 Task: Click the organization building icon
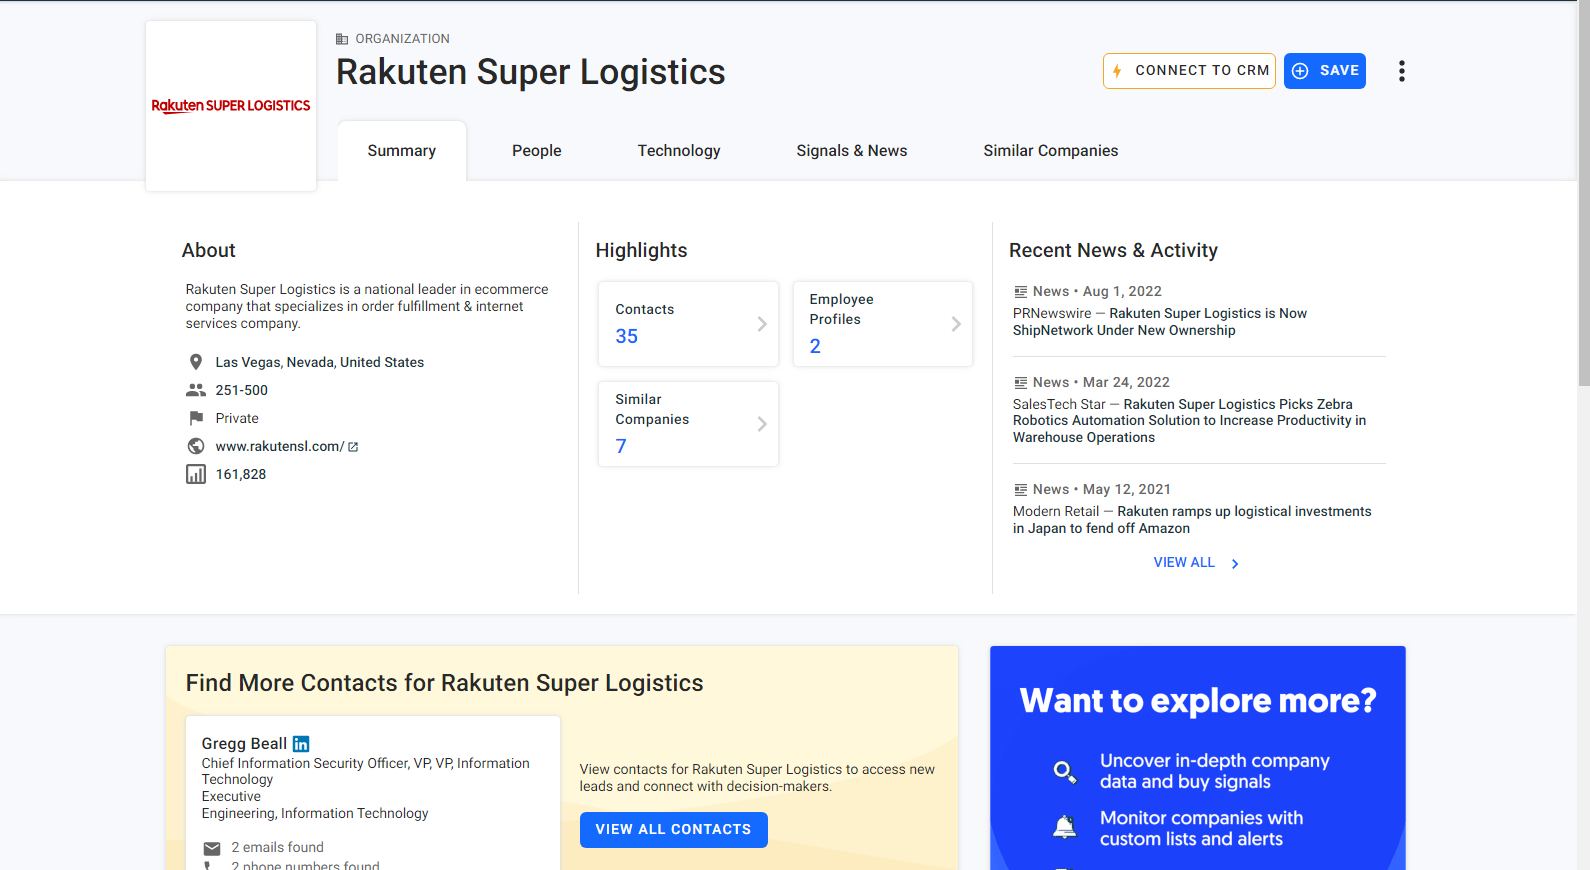tap(342, 39)
